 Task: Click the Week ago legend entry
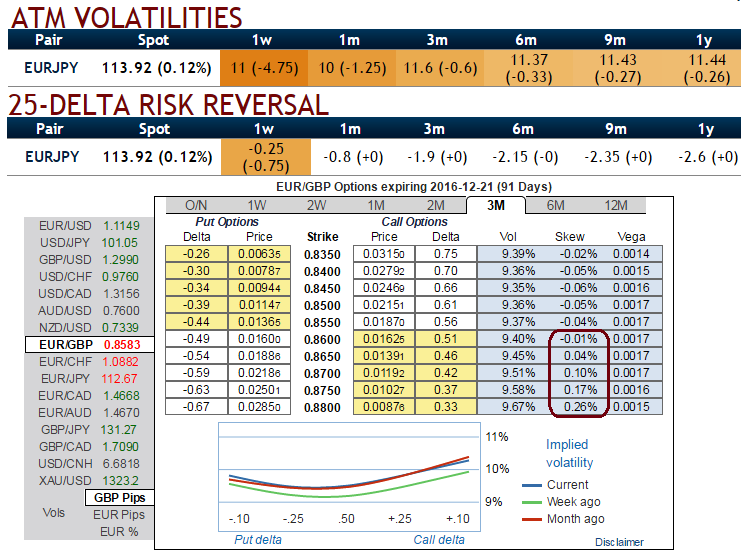point(561,502)
